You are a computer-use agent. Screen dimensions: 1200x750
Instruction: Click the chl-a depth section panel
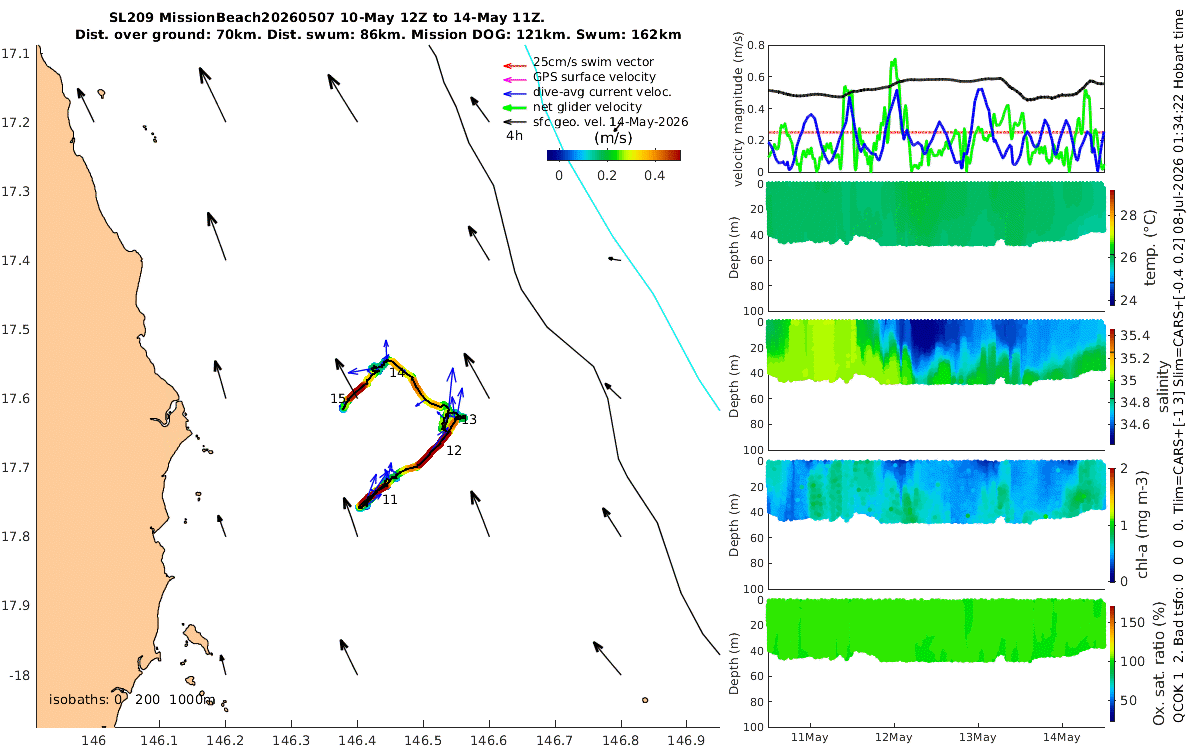pyautogui.click(x=936, y=523)
